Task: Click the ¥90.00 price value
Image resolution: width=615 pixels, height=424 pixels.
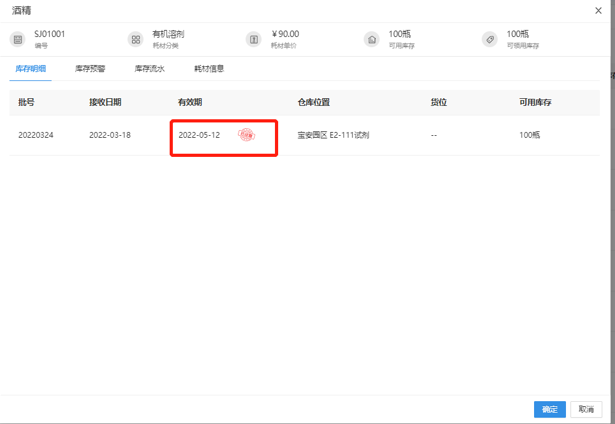Action: click(285, 34)
